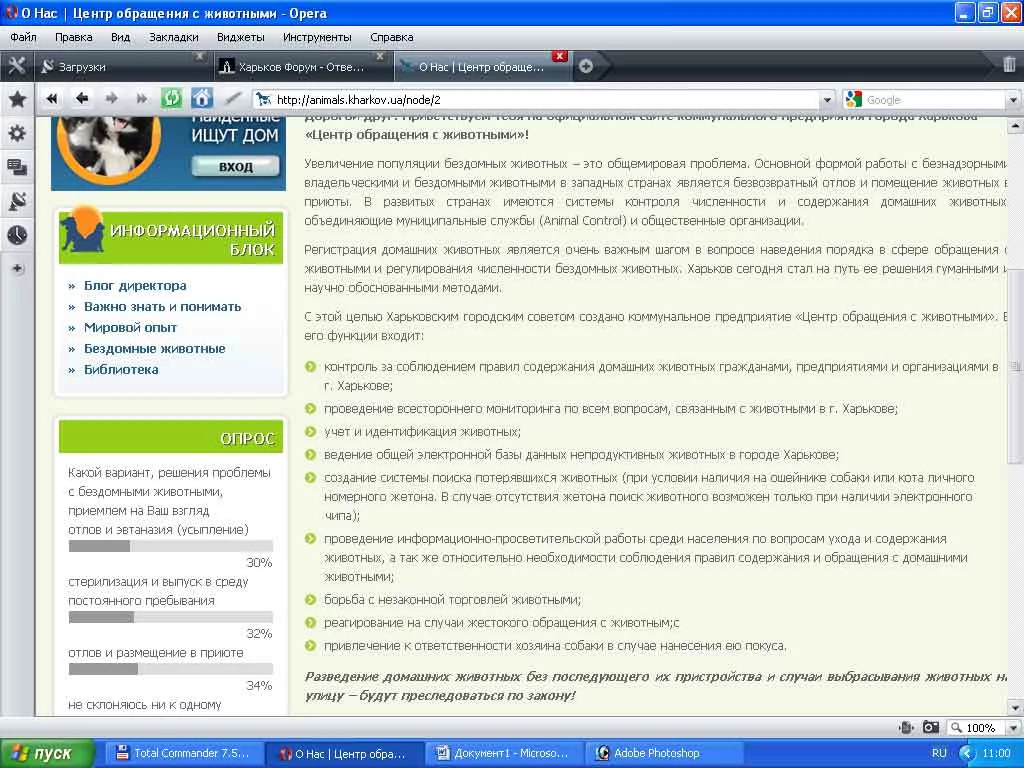Image resolution: width=1024 pixels, height=768 pixels.
Task: Click the site favicon in address bar
Action: [x=263, y=99]
